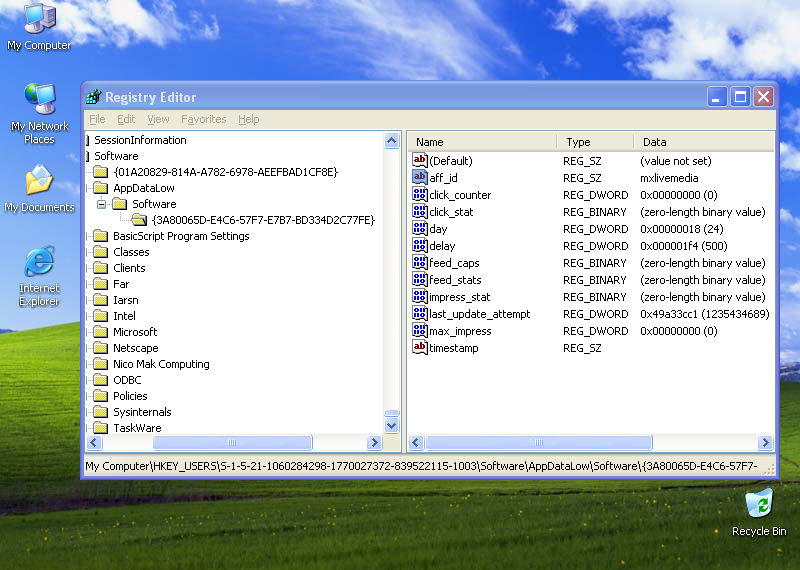Click the values pane horizontal scrollbar thumb
Screen dimensions: 800x570
click(539, 442)
